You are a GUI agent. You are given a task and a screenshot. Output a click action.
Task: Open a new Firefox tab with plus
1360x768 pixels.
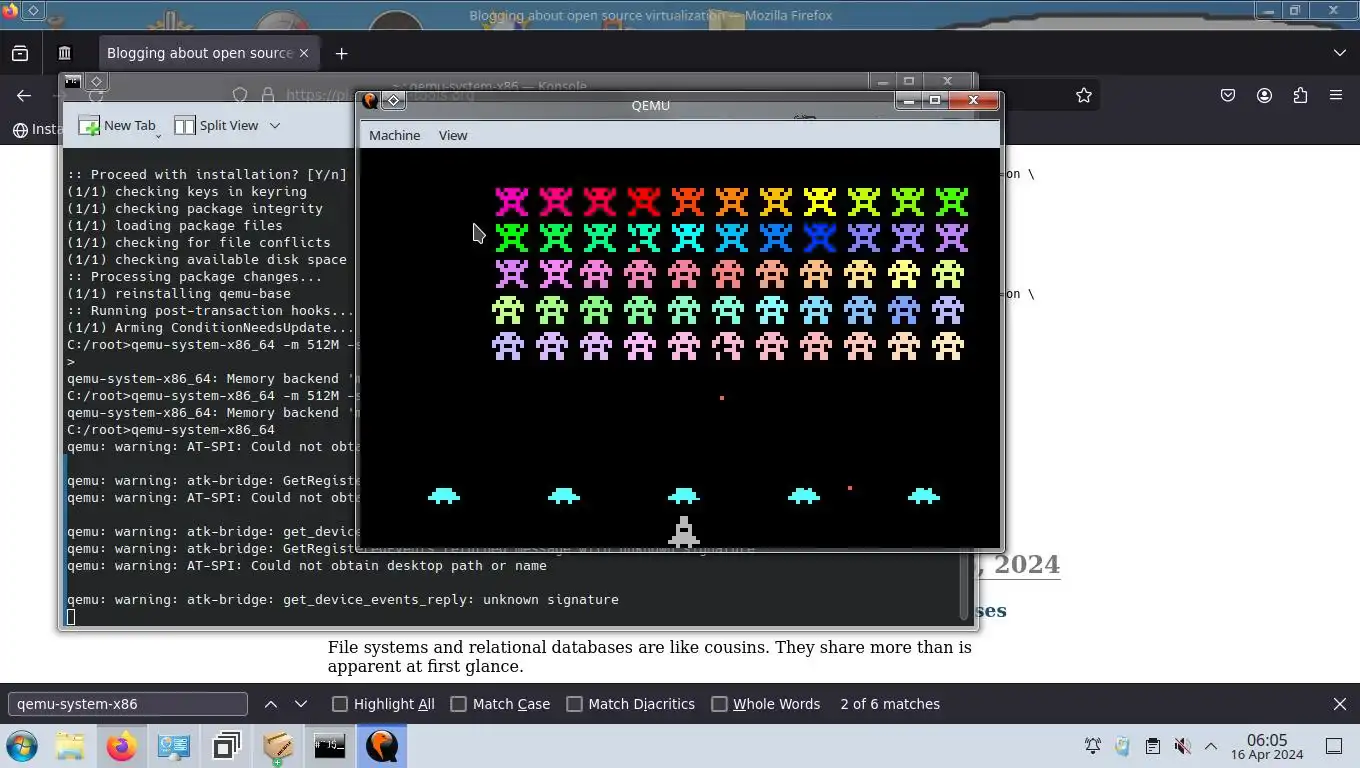tap(341, 53)
